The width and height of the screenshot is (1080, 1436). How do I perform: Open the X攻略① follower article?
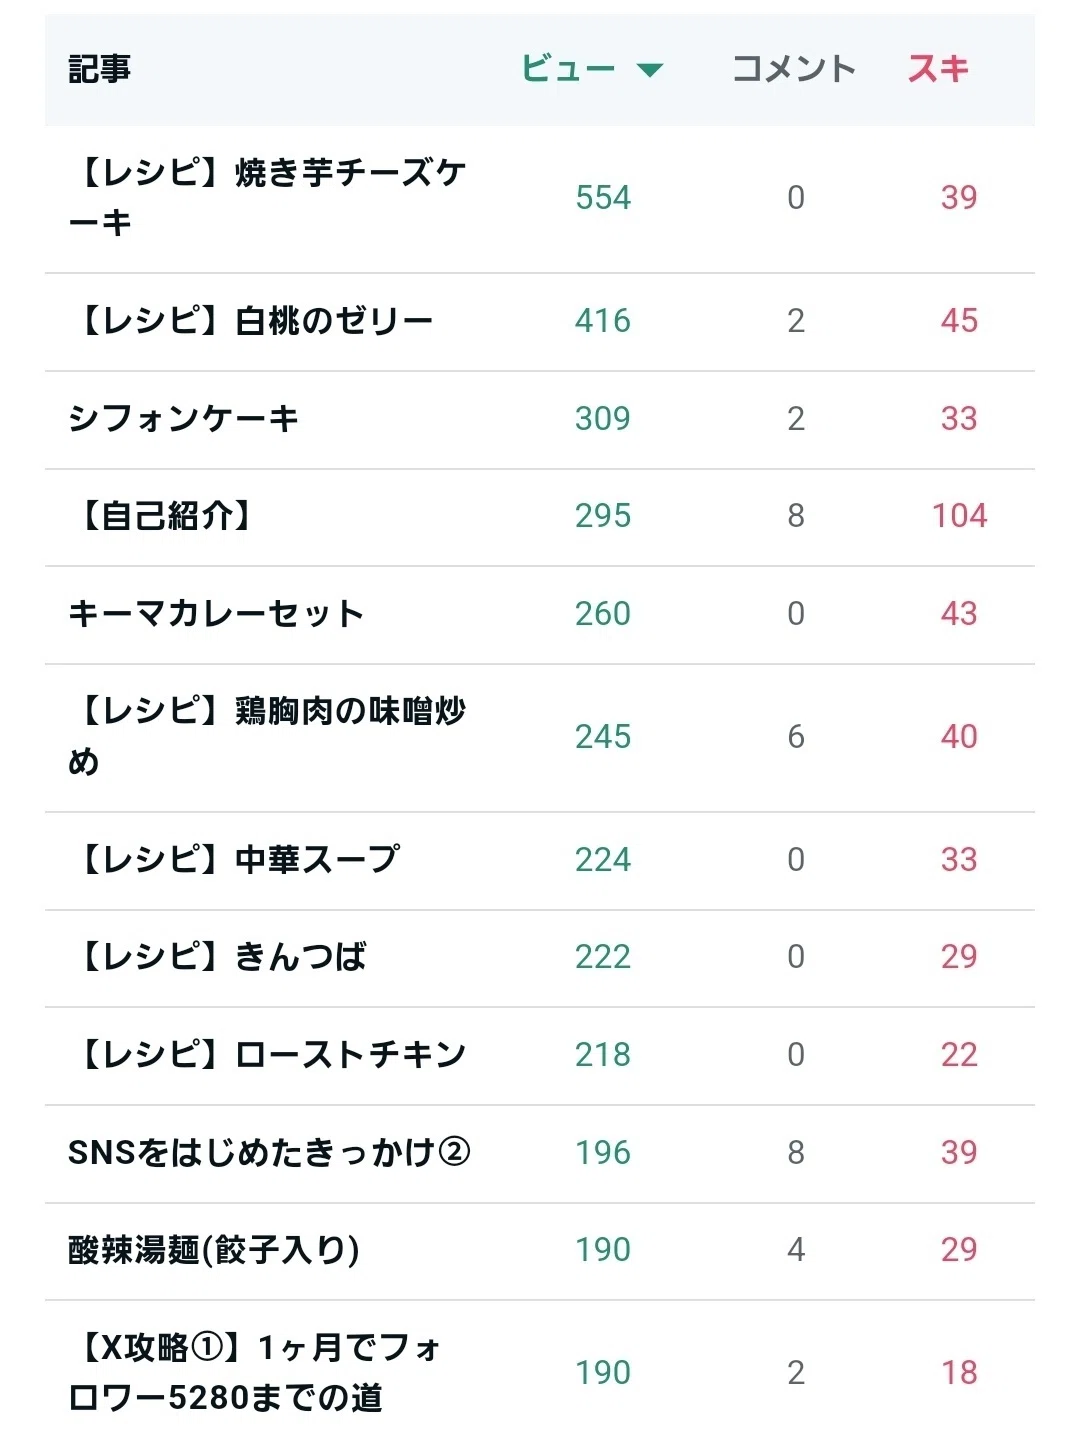click(x=255, y=1373)
